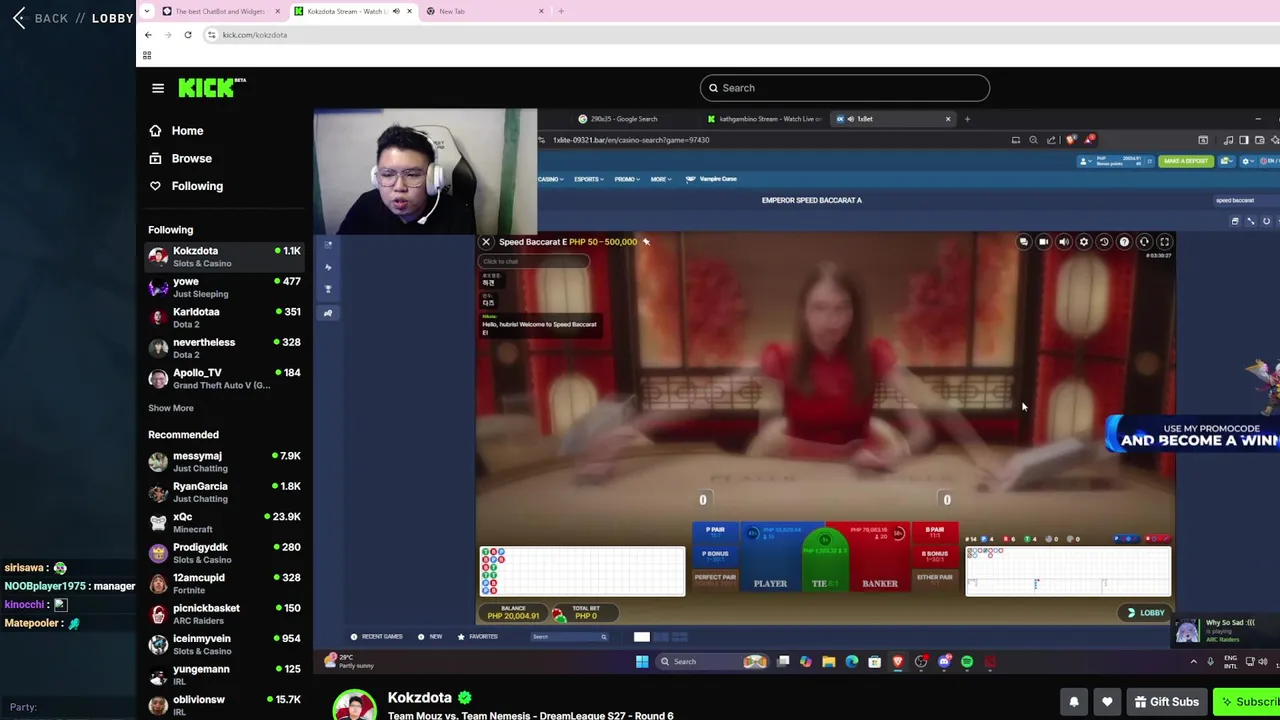Image resolution: width=1280 pixels, height=720 pixels.
Task: Bet on P BONUS side bet
Action: point(715,556)
